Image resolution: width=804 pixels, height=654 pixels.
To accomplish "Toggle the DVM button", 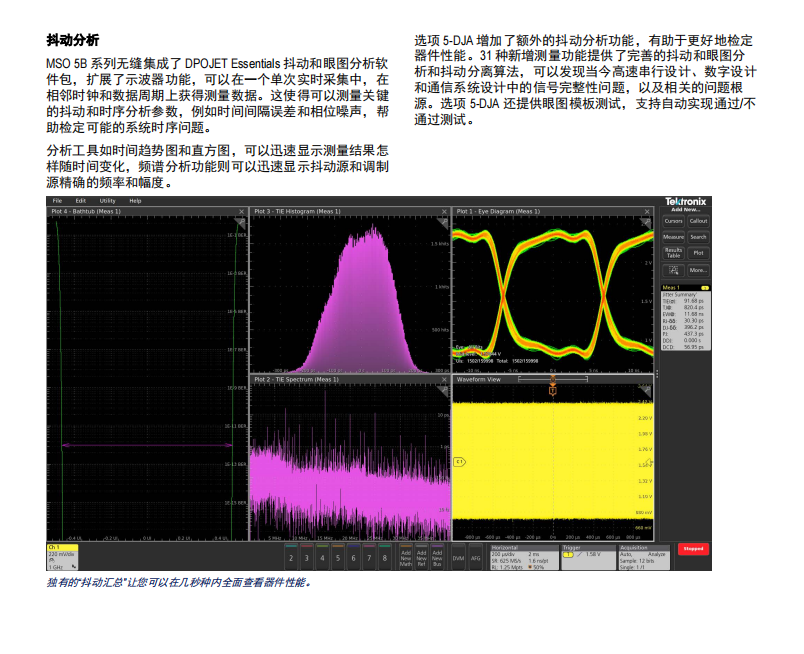I will tap(458, 558).
